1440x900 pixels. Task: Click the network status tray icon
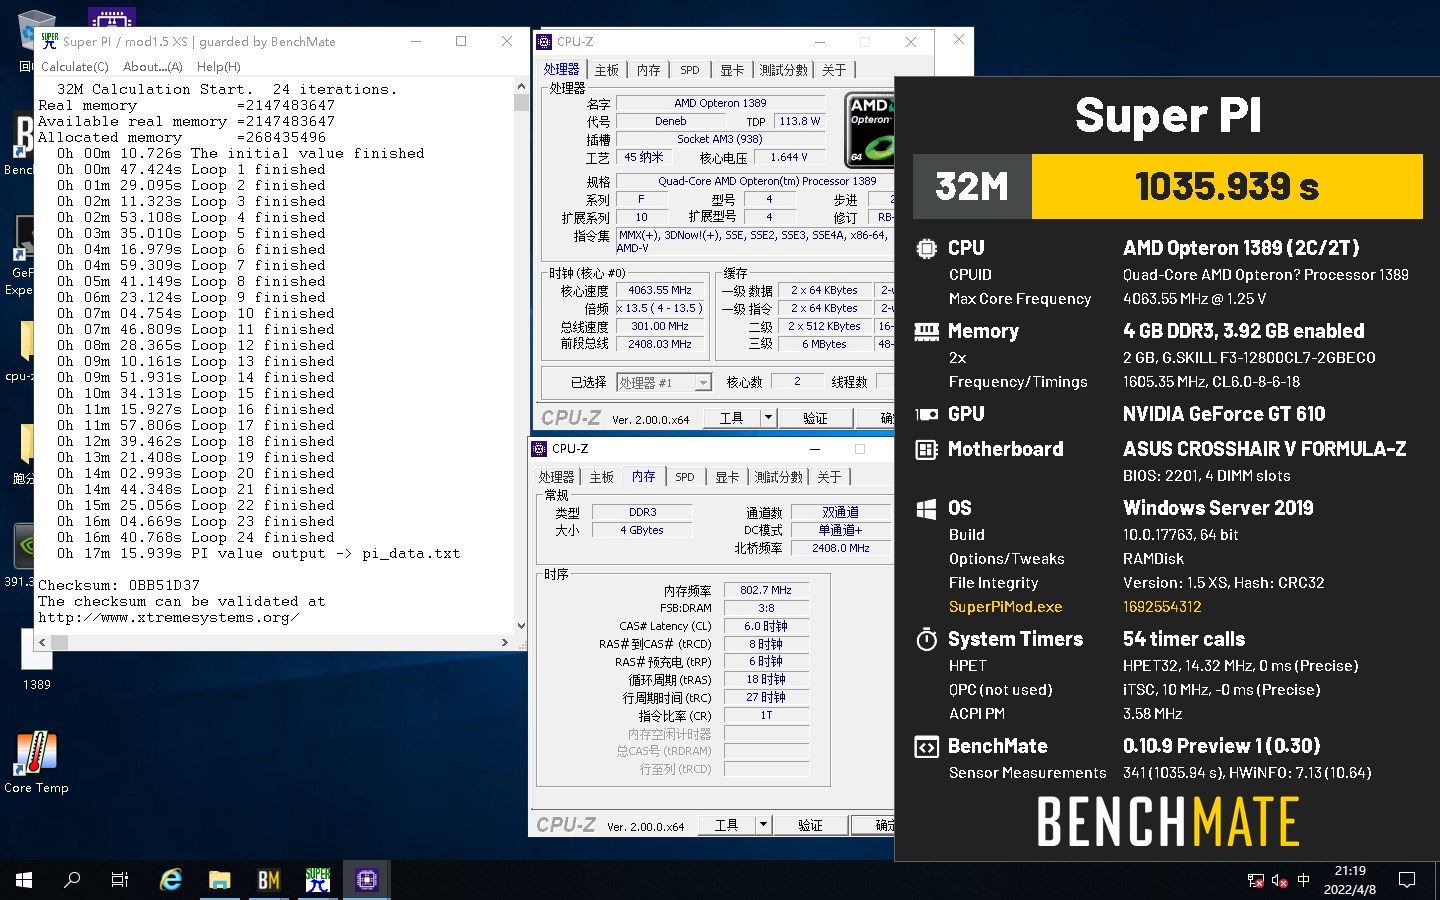click(1255, 880)
